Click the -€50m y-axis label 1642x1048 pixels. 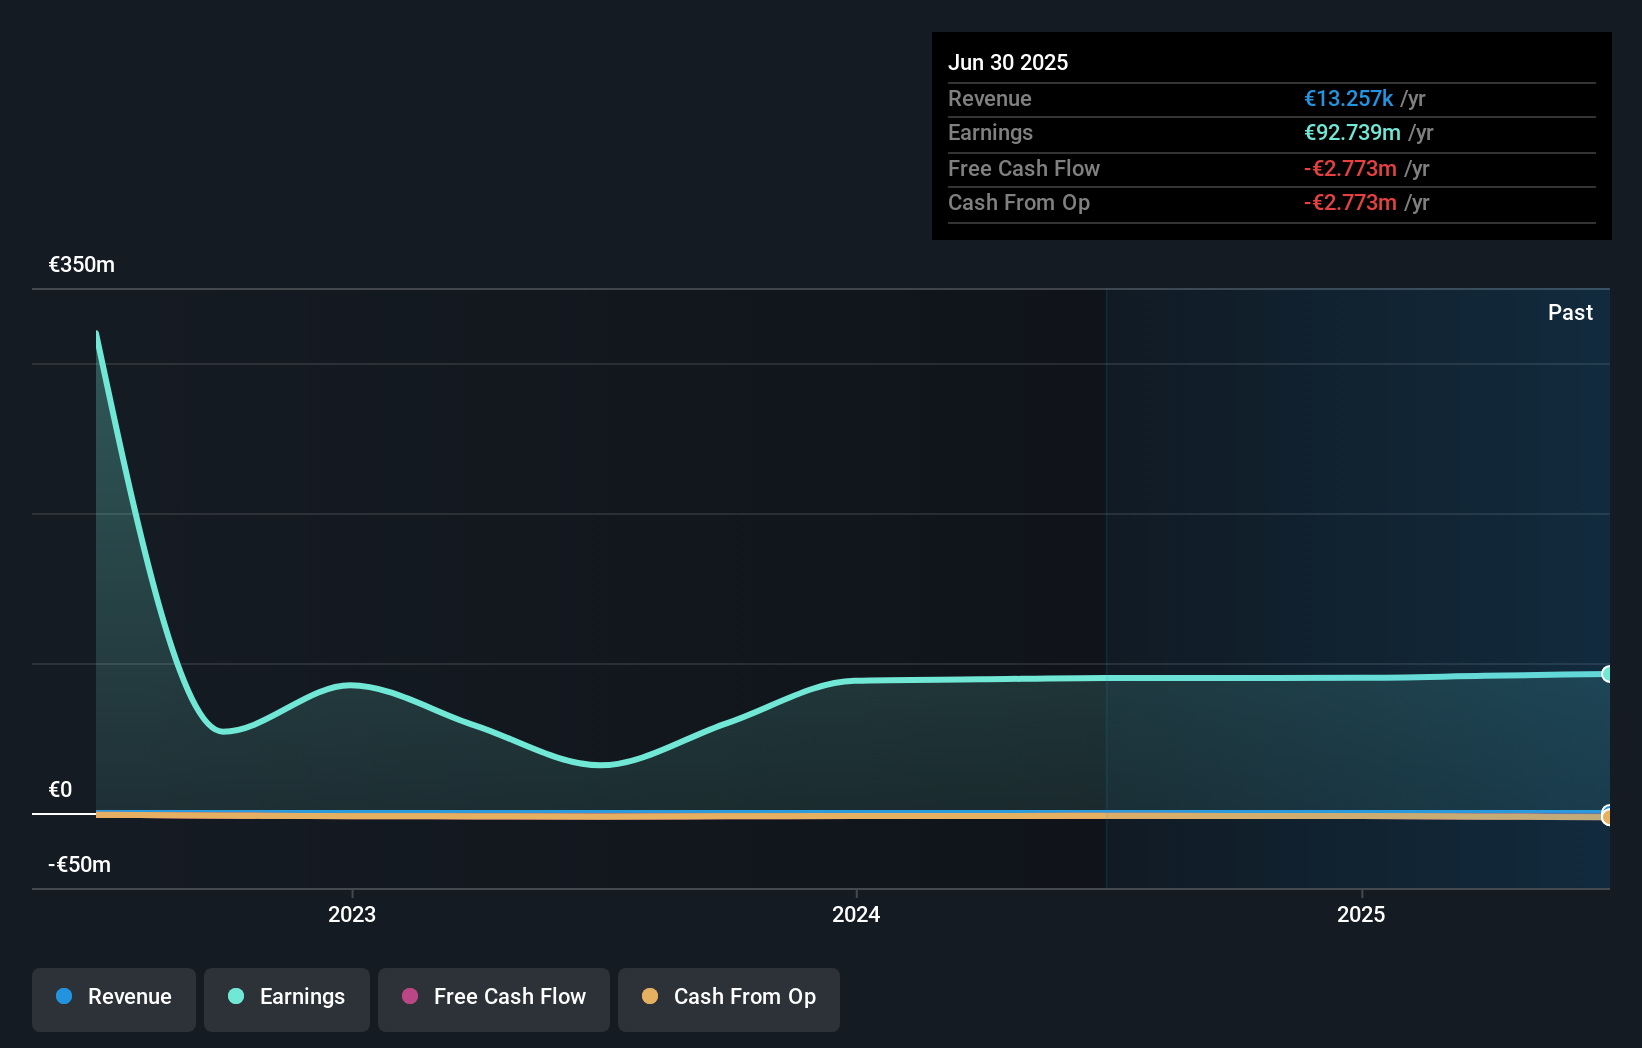80,865
